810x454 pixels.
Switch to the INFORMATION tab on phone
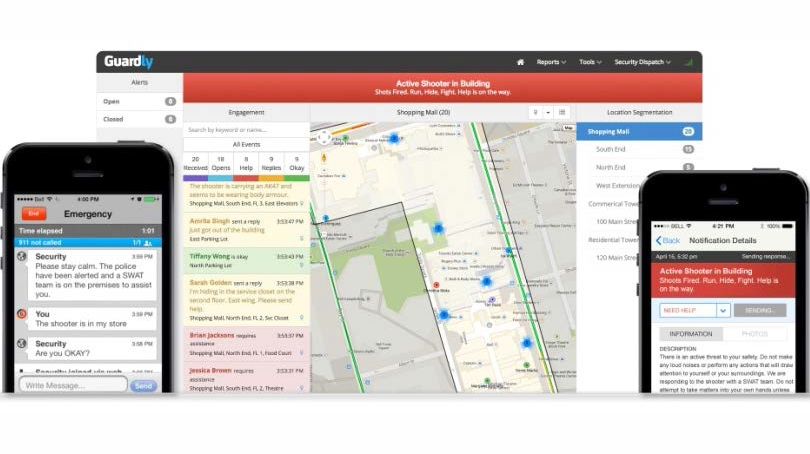pyautogui.click(x=691, y=334)
